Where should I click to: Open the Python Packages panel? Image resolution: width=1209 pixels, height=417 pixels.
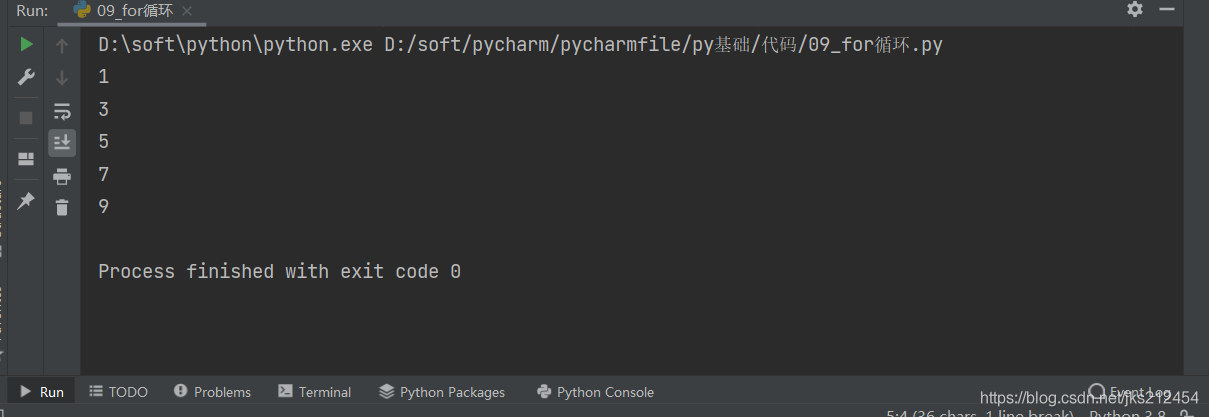tap(442, 392)
